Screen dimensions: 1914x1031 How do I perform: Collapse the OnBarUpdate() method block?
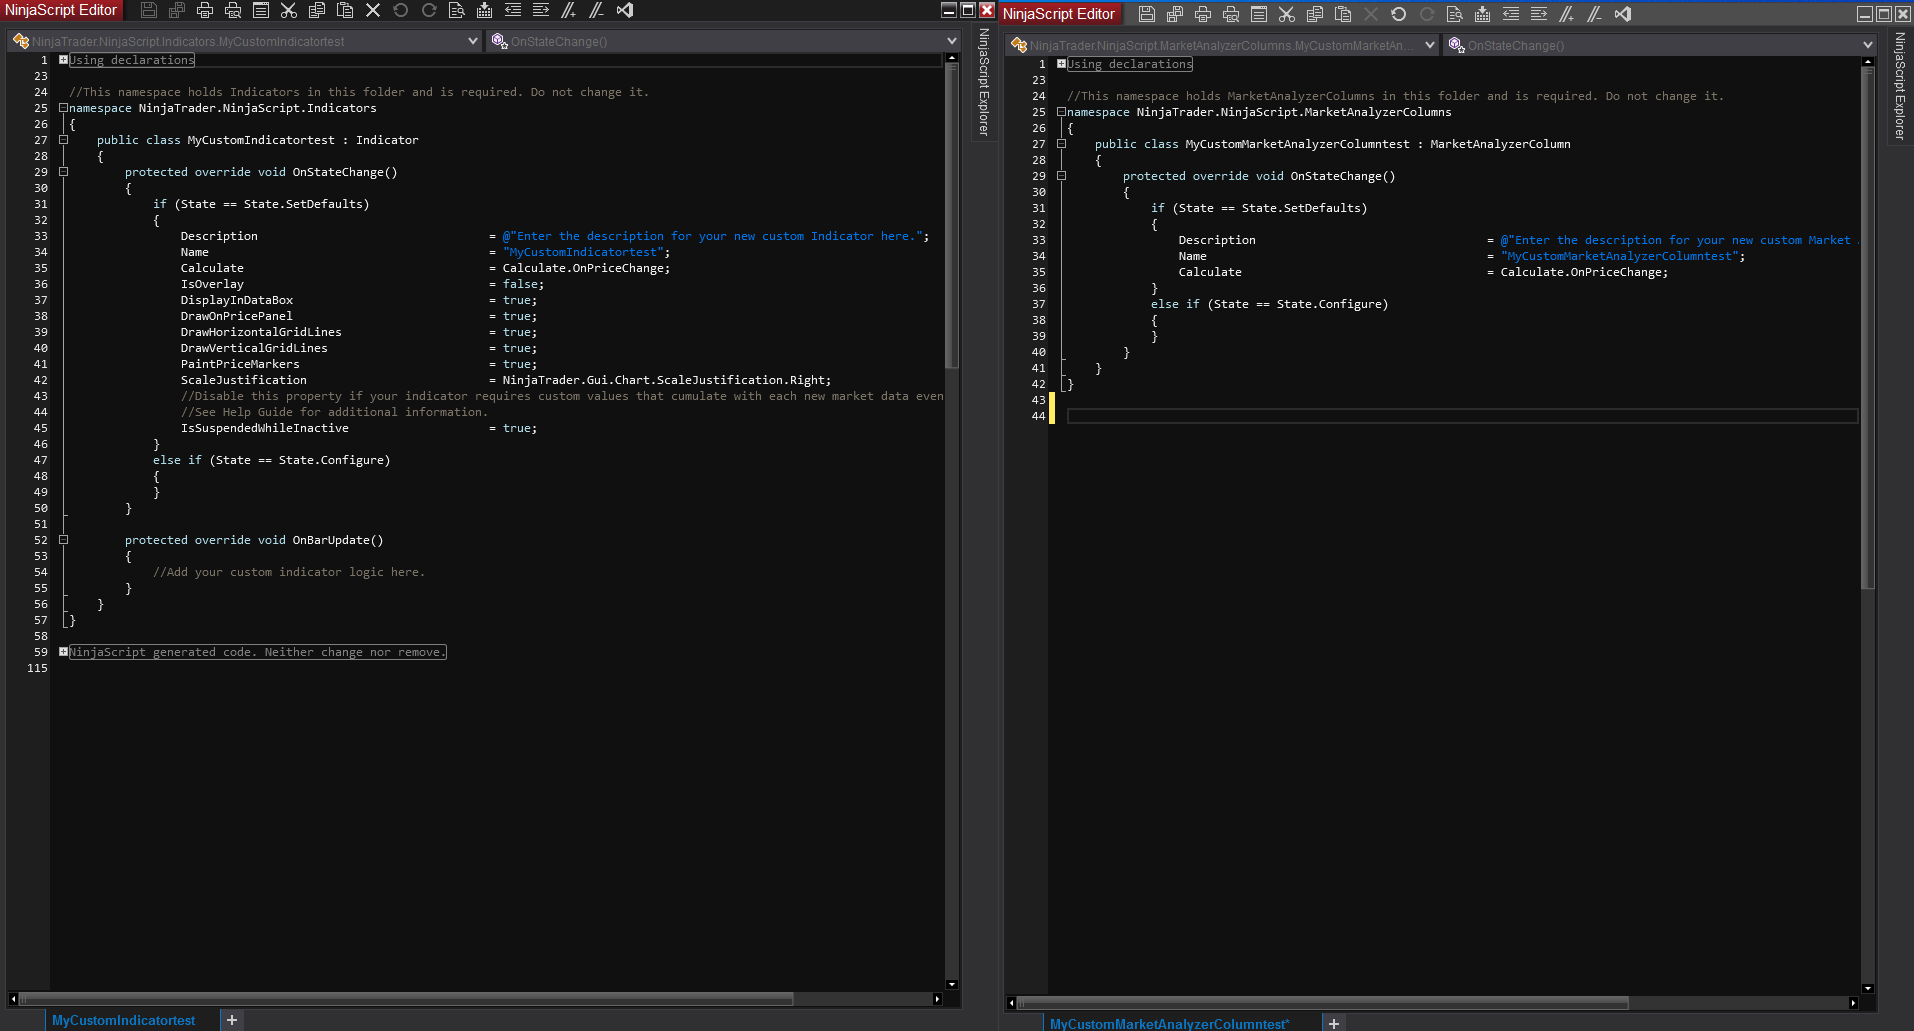point(63,540)
